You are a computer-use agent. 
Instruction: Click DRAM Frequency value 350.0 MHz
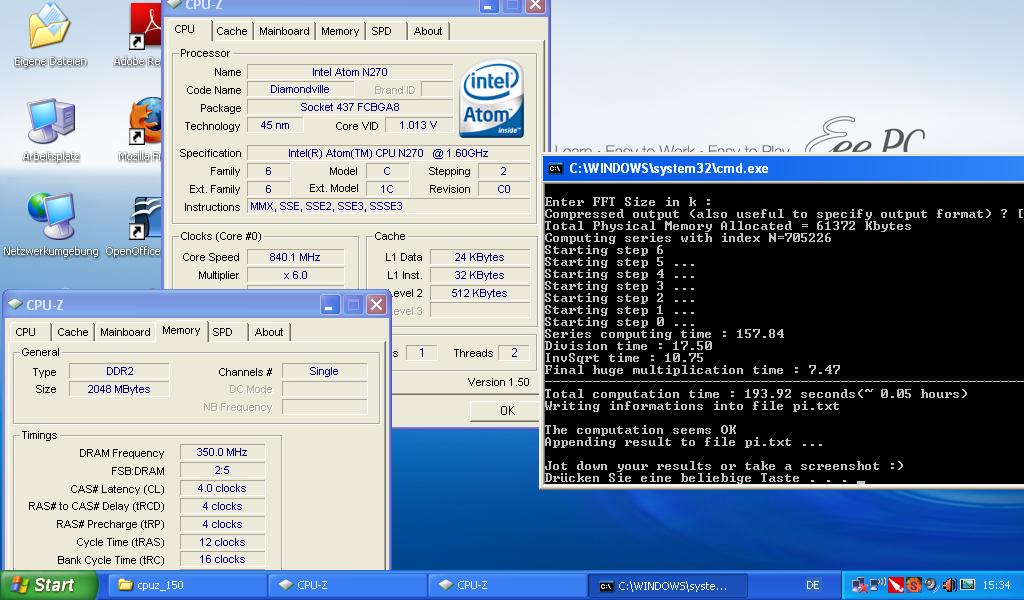click(222, 452)
